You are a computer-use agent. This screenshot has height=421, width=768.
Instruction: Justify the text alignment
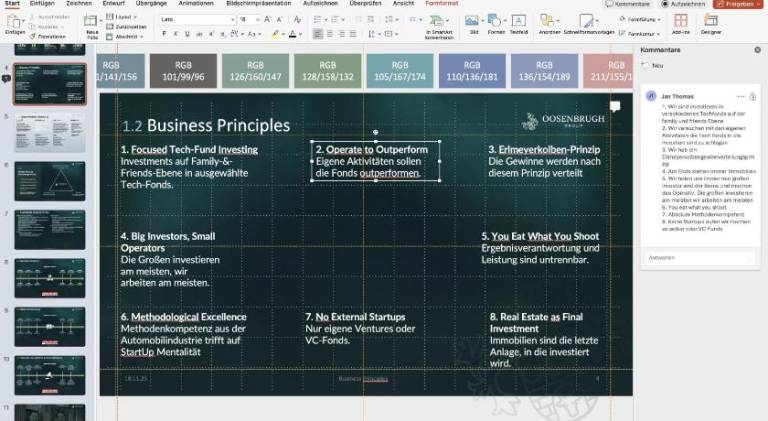pos(353,34)
